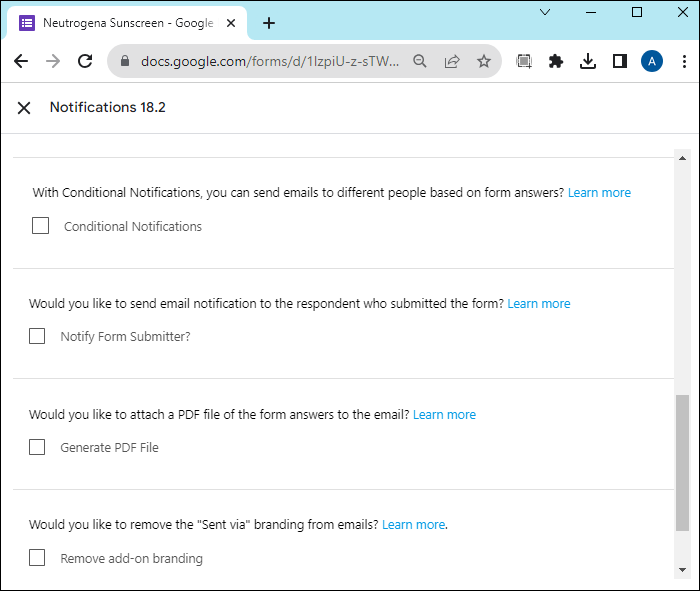The height and width of the screenshot is (591, 700).
Task: Share this page using the share icon
Action: pyautogui.click(x=452, y=62)
